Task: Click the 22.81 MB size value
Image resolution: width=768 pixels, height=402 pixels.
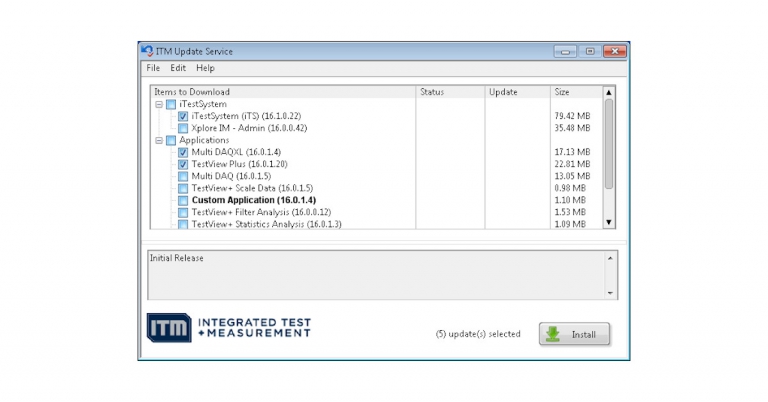Action: [x=572, y=164]
